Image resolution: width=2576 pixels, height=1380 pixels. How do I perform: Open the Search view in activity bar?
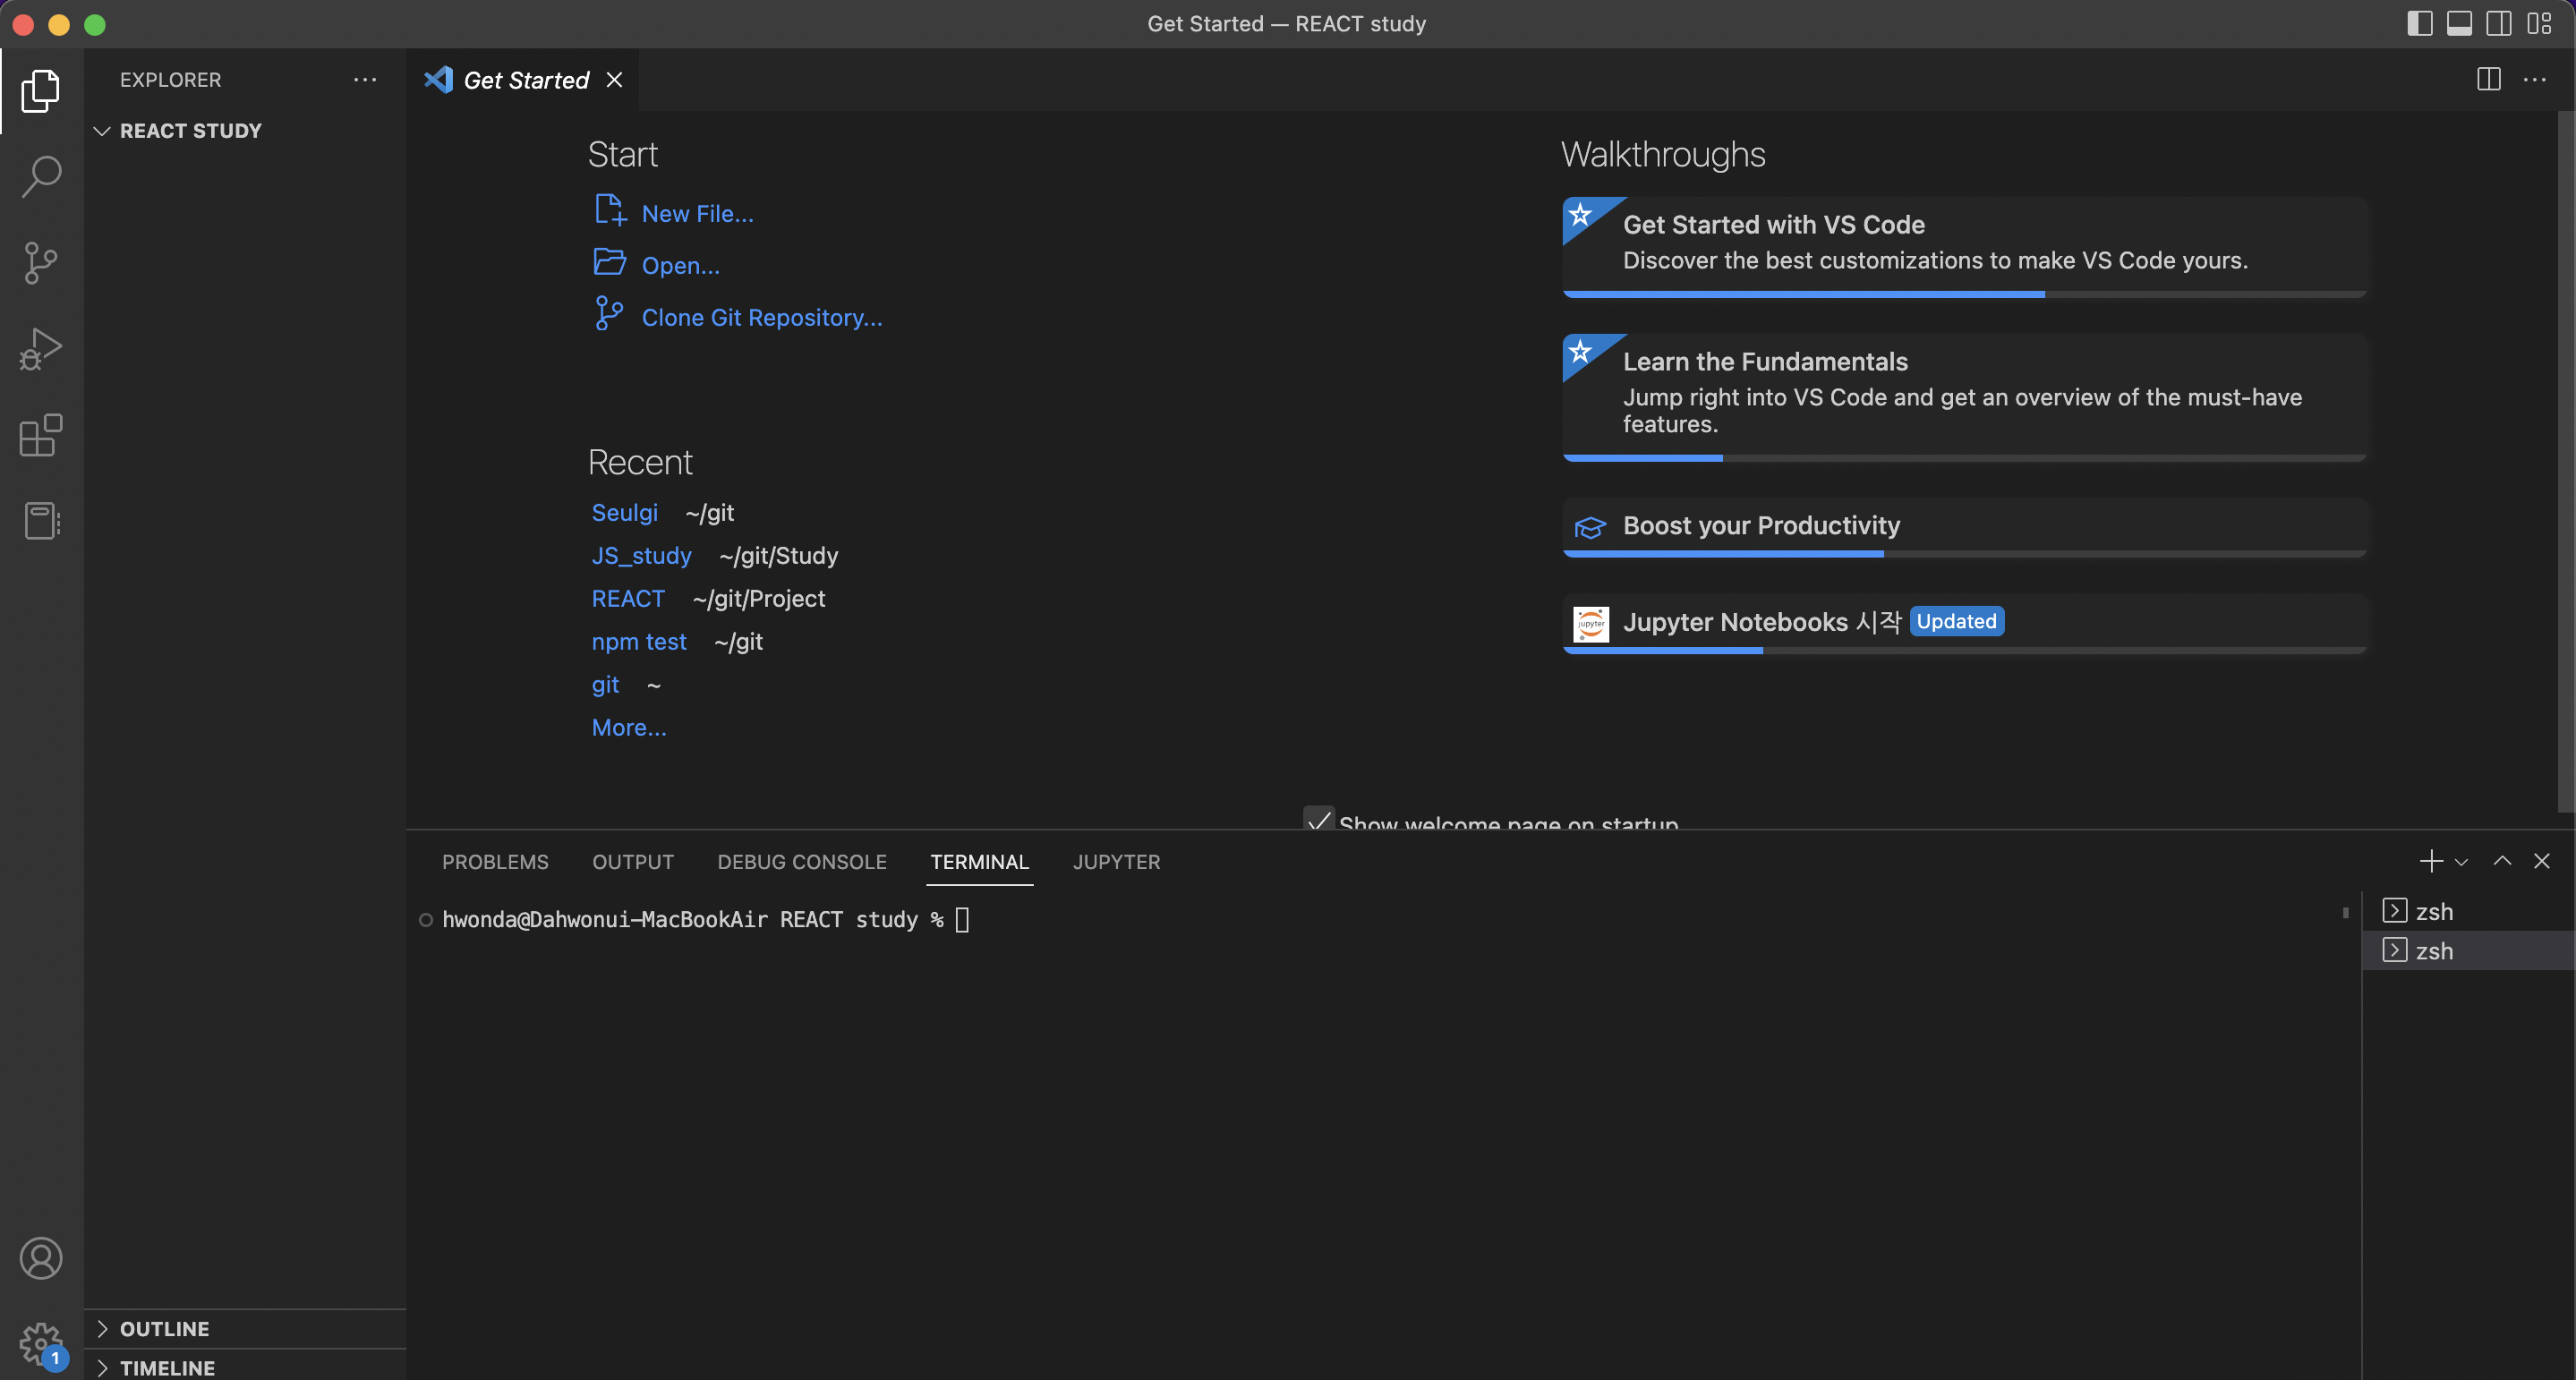point(41,176)
